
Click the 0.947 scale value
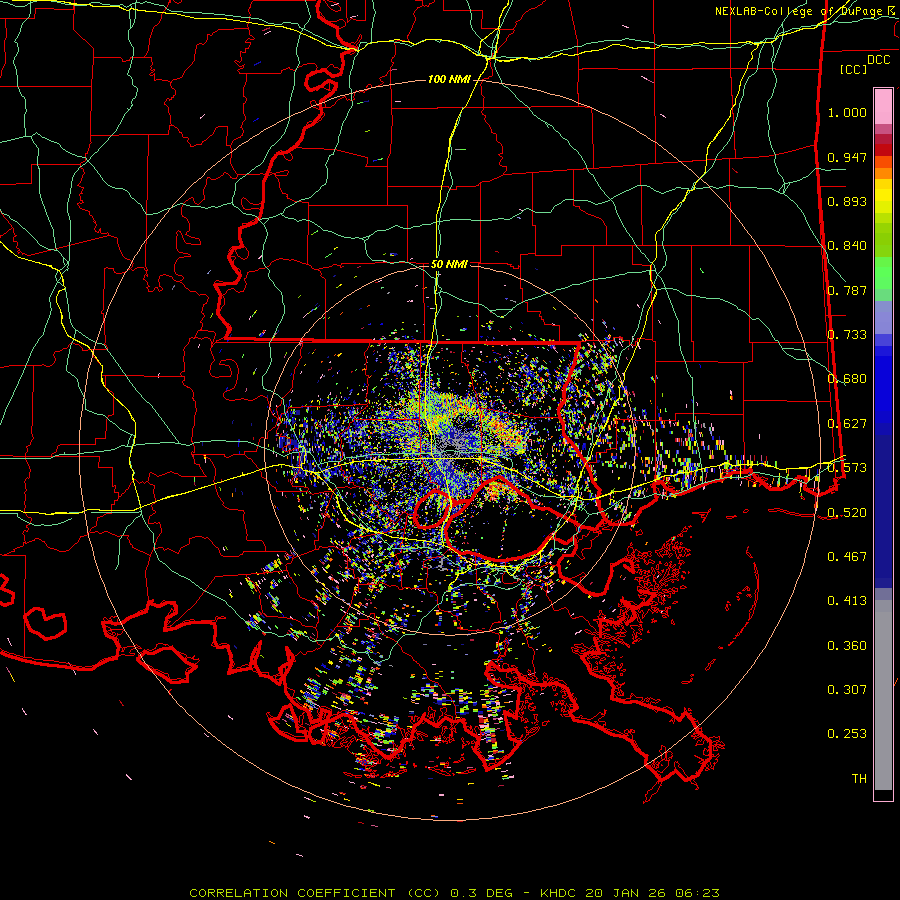click(847, 157)
